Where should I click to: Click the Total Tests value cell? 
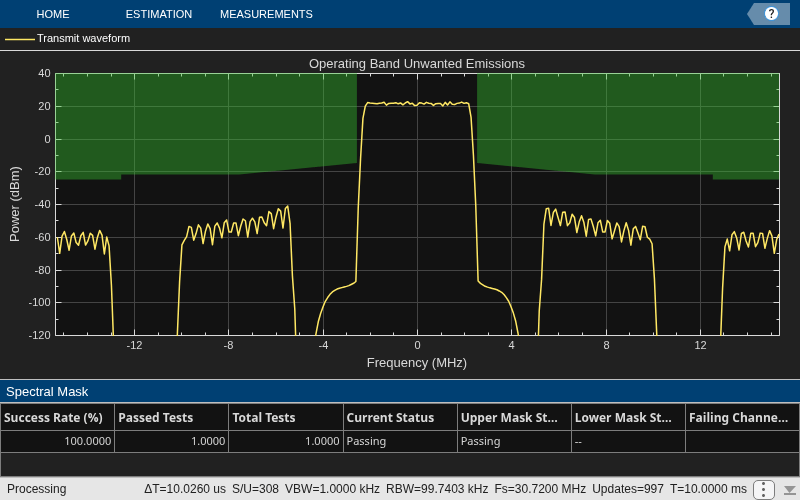click(x=286, y=441)
